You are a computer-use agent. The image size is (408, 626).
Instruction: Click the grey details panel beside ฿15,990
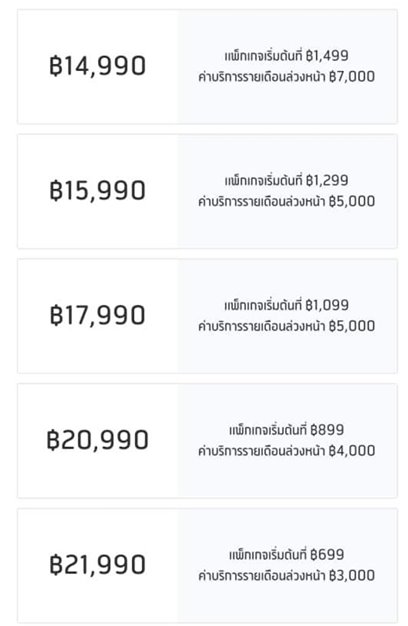(x=287, y=191)
